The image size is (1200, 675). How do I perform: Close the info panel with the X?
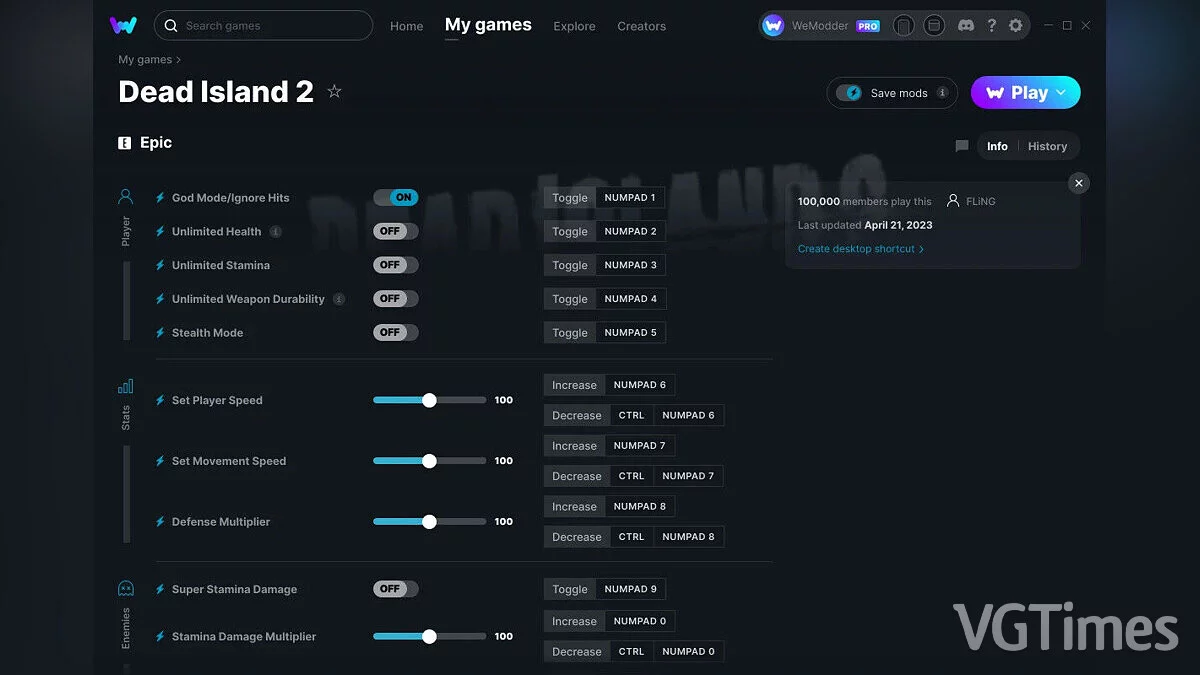click(x=1078, y=183)
